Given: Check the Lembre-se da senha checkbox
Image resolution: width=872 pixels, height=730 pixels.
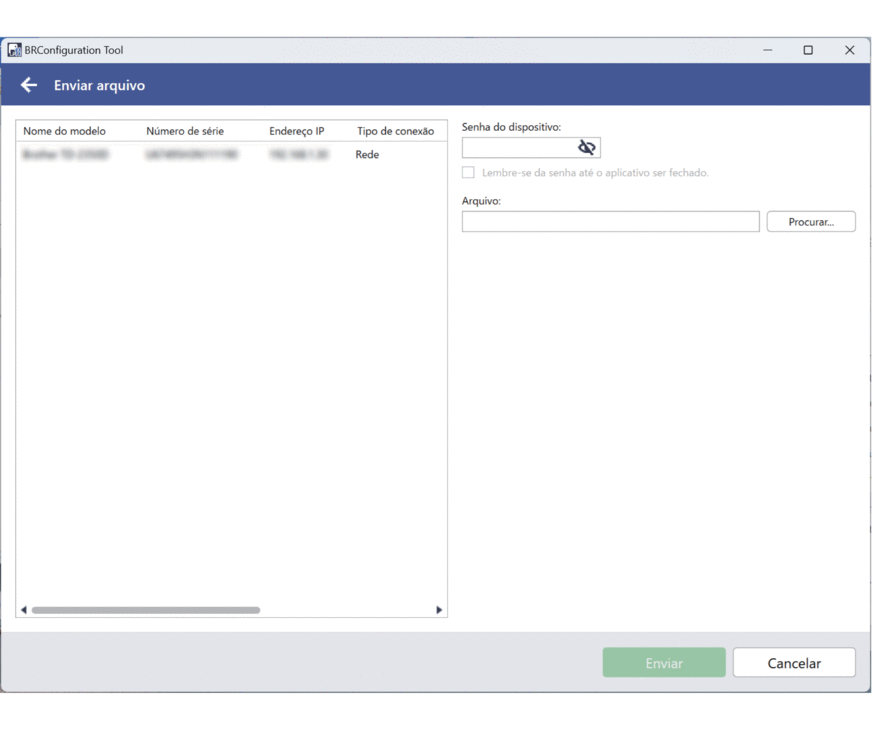Looking at the screenshot, I should coord(468,172).
